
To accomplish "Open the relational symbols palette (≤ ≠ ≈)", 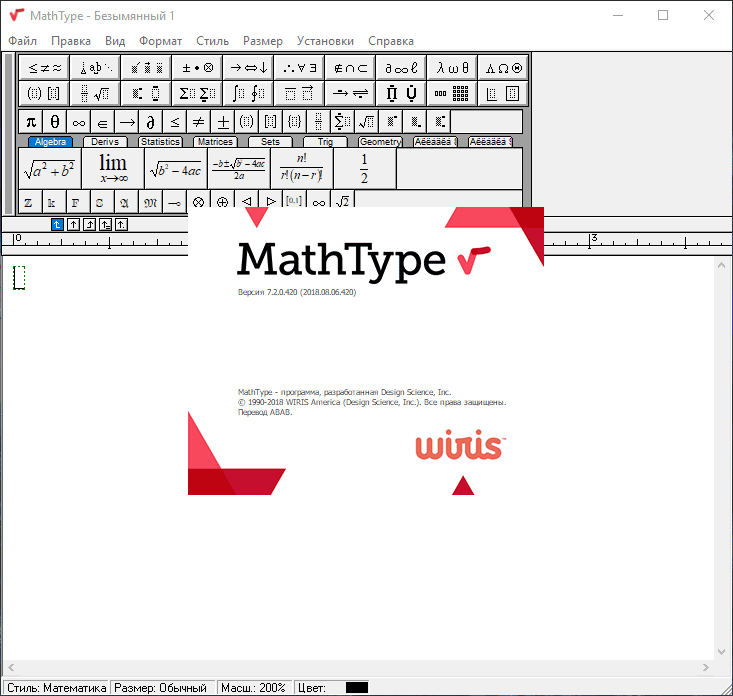I will pos(44,68).
